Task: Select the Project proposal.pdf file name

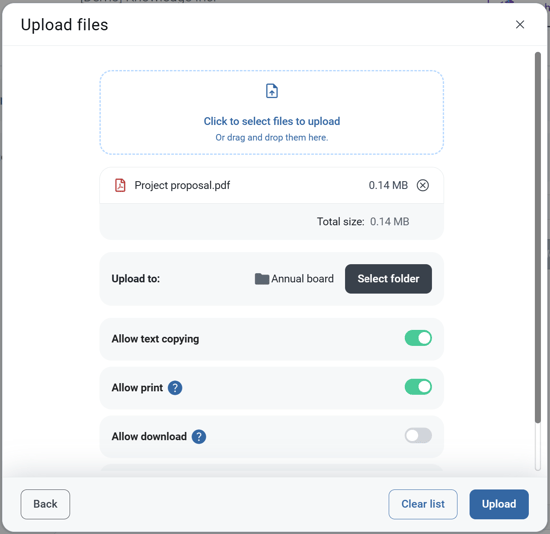Action: coord(182,185)
